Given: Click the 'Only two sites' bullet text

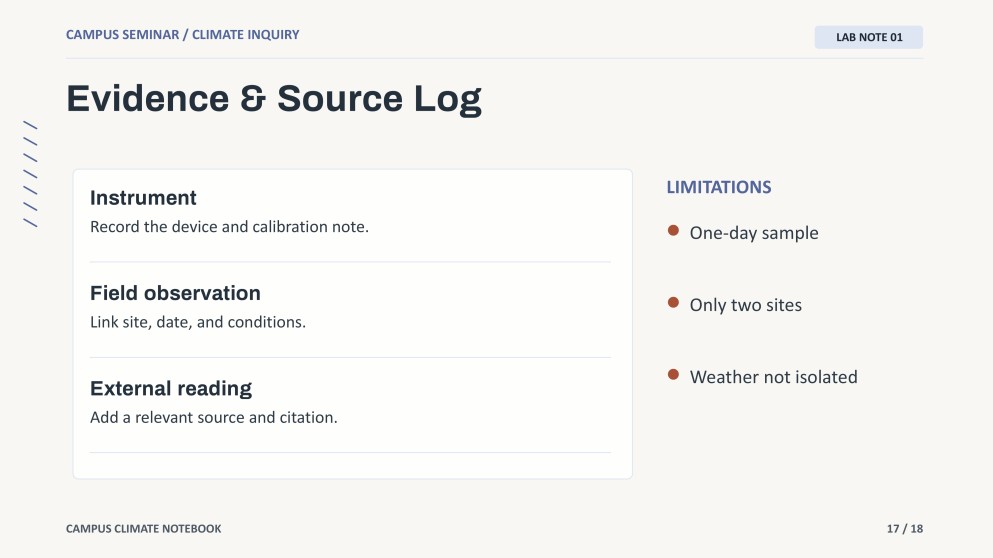Looking at the screenshot, I should [745, 305].
